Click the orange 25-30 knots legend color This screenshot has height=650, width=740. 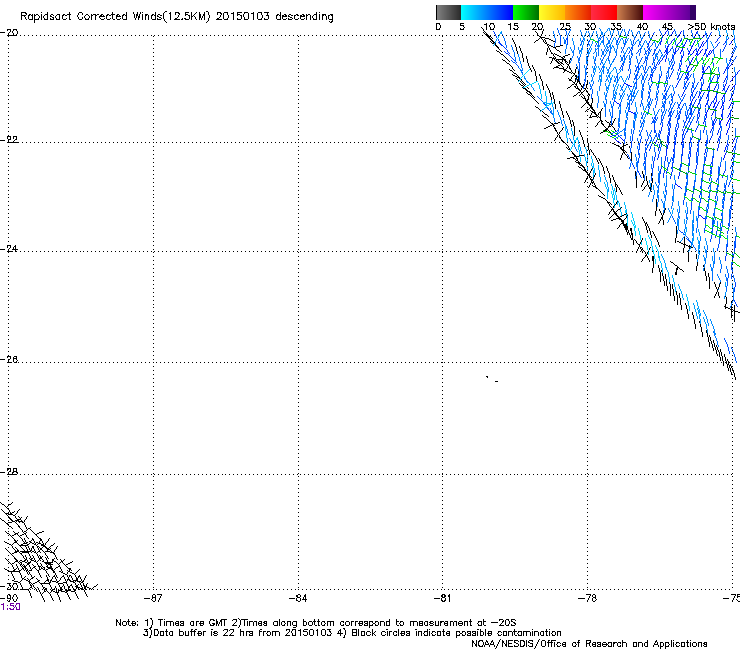[578, 12]
